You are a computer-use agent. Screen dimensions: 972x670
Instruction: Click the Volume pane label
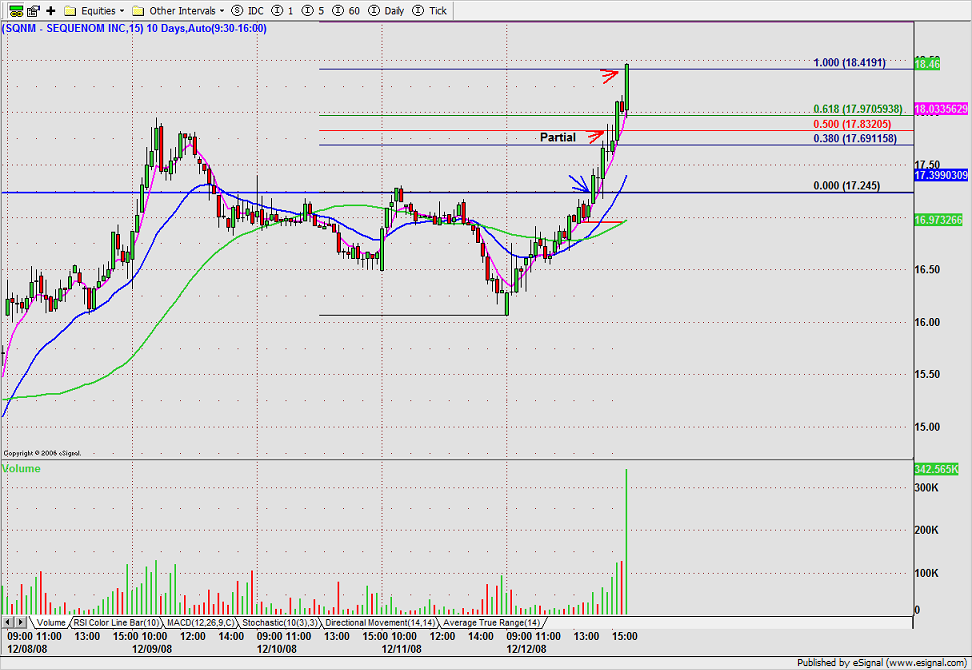22,469
